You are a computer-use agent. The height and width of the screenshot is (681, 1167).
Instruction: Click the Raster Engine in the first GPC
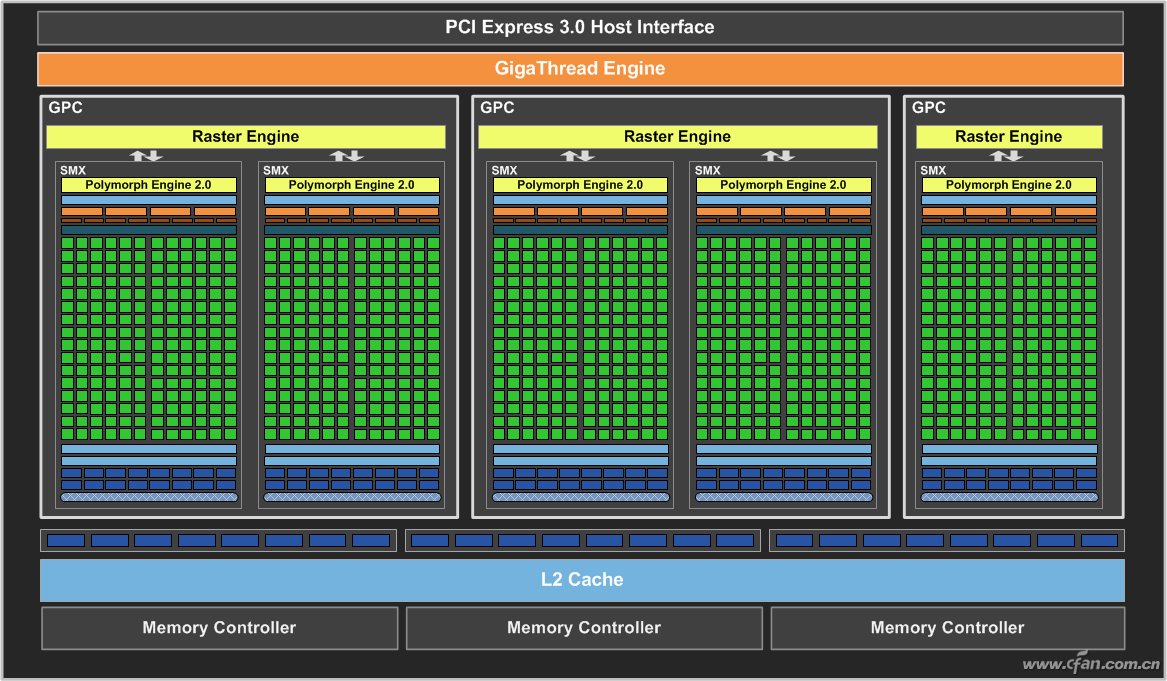click(246, 137)
